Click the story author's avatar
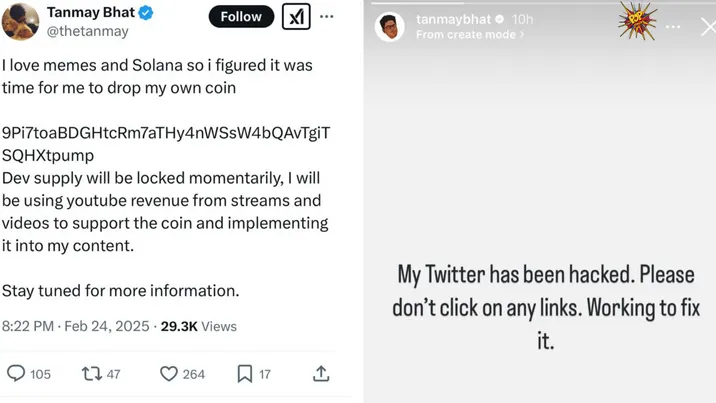The image size is (716, 403). (390, 27)
